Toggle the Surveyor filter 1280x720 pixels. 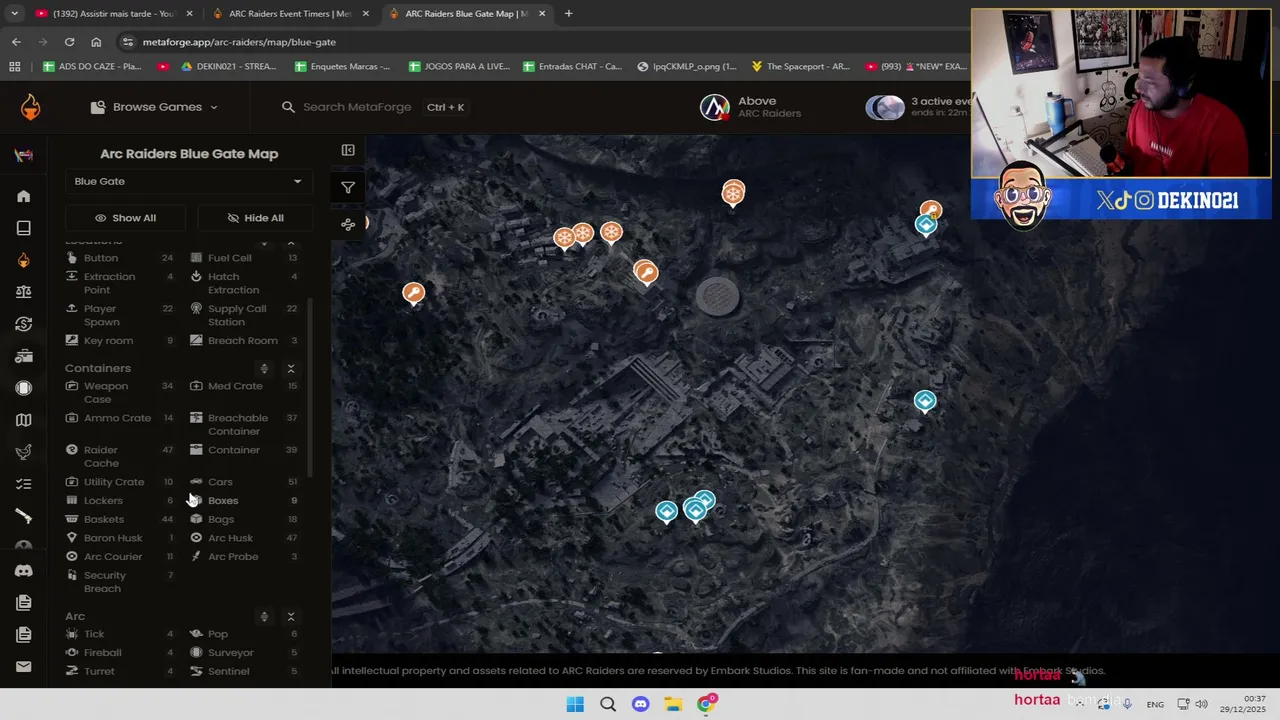click(243, 653)
